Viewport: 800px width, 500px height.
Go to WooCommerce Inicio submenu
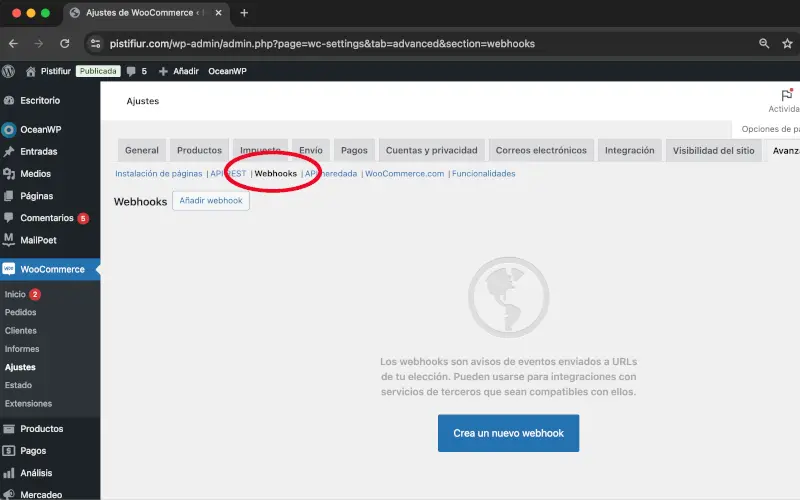[15, 294]
